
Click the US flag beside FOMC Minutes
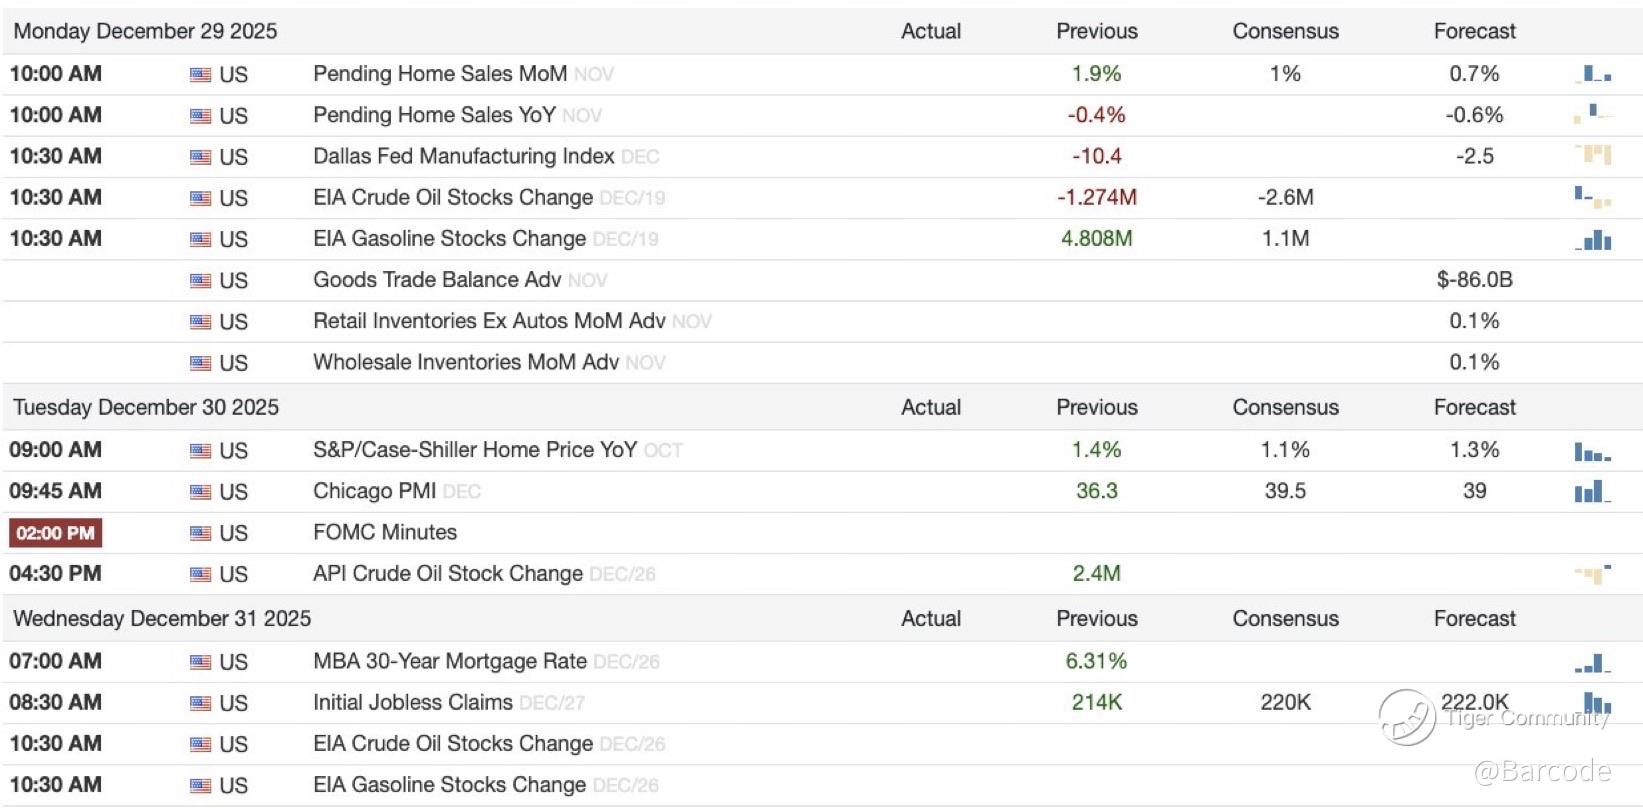click(201, 533)
